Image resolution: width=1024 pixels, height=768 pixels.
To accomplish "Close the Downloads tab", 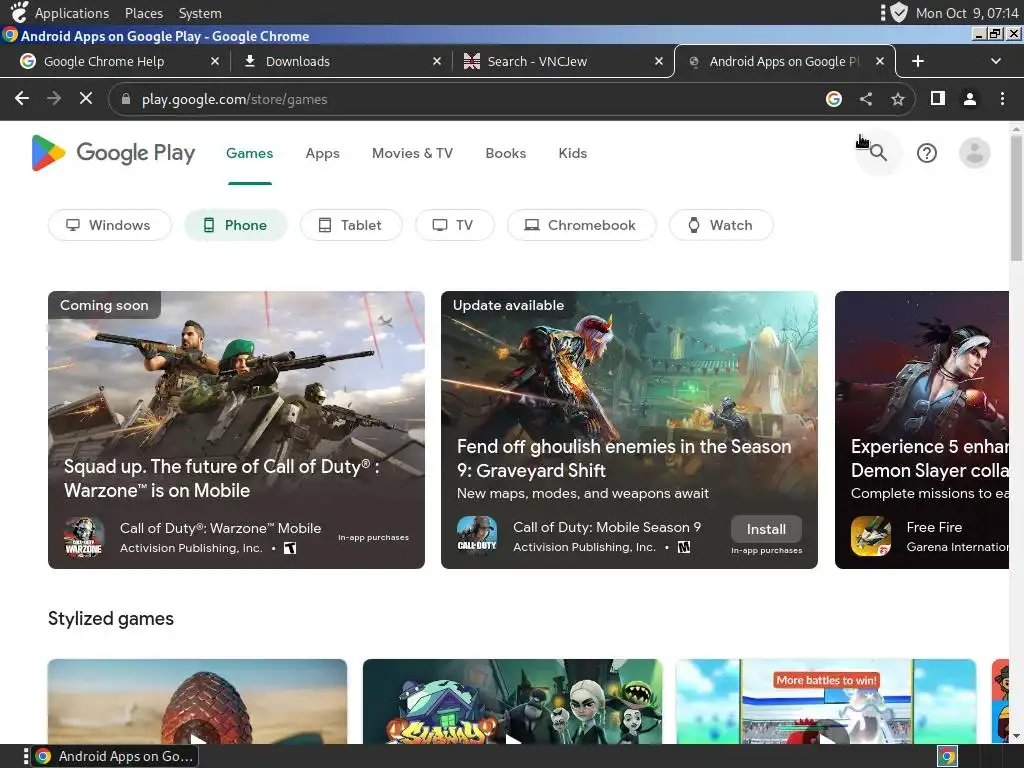I will (437, 61).
